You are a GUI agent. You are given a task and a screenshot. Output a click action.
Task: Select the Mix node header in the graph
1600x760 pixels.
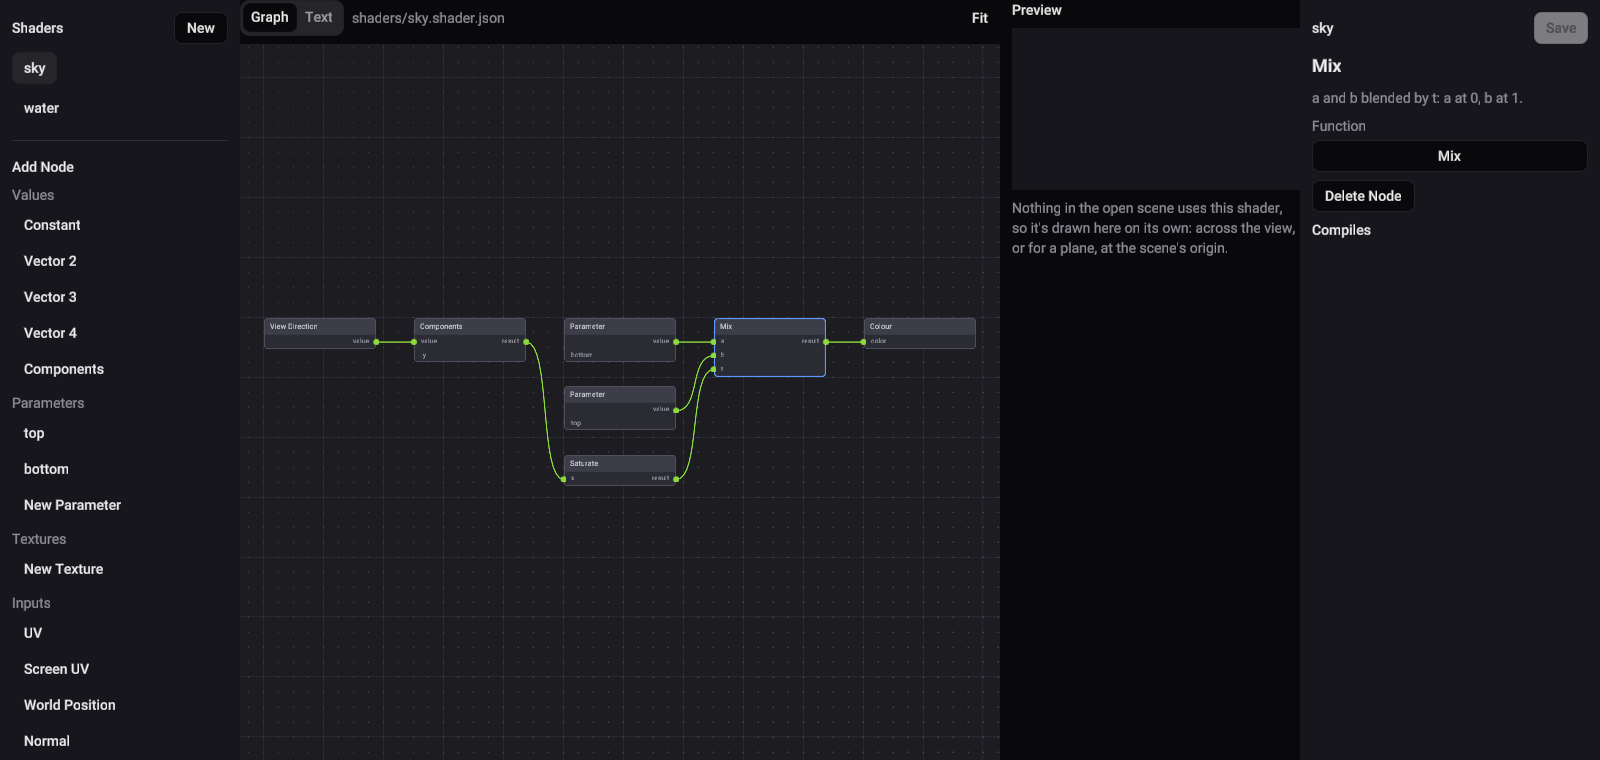pos(770,326)
